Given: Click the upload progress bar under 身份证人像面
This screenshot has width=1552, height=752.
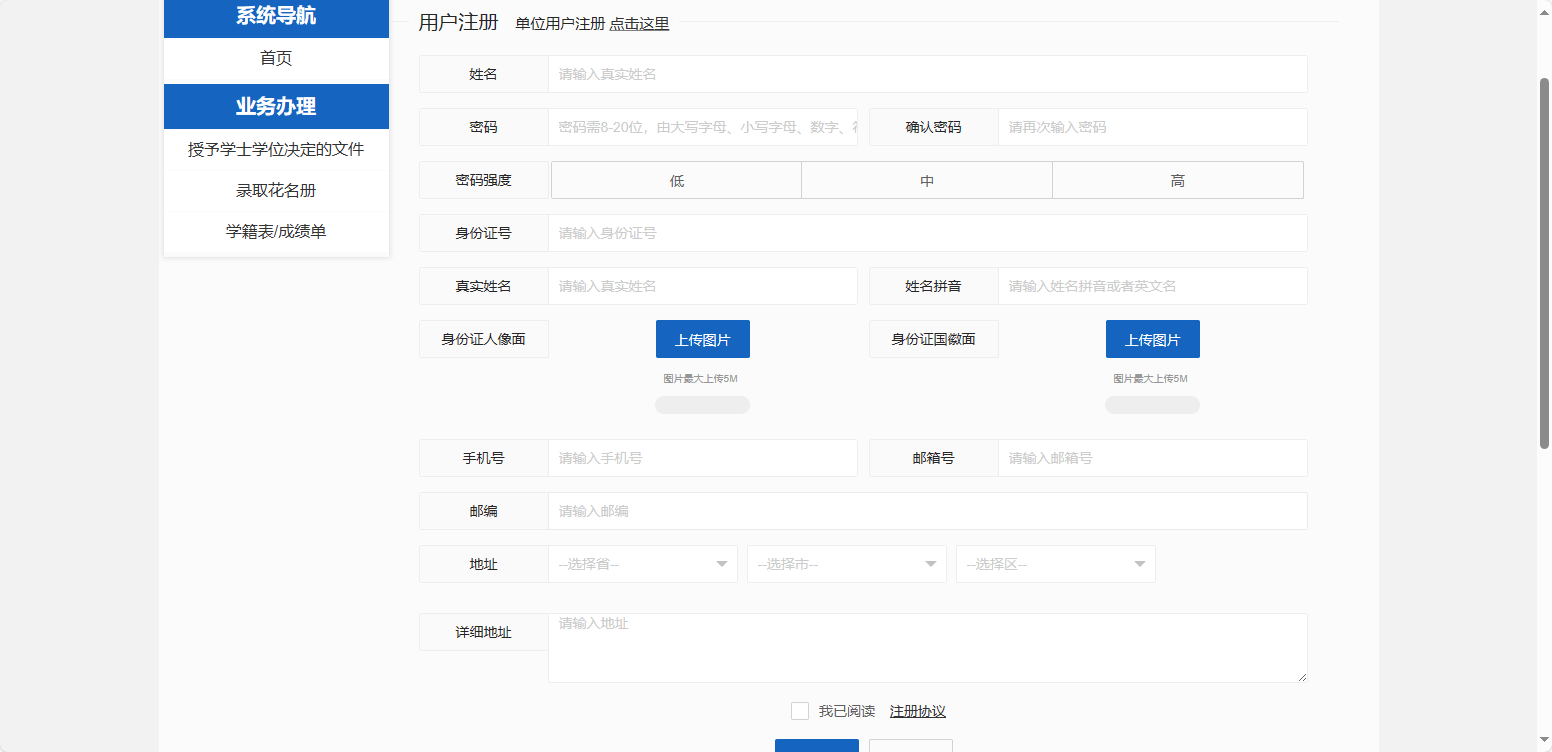Looking at the screenshot, I should click(702, 405).
